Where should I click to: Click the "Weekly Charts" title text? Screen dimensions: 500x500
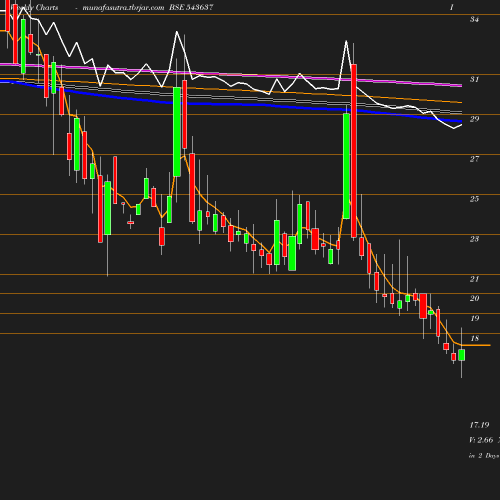pyautogui.click(x=34, y=7)
